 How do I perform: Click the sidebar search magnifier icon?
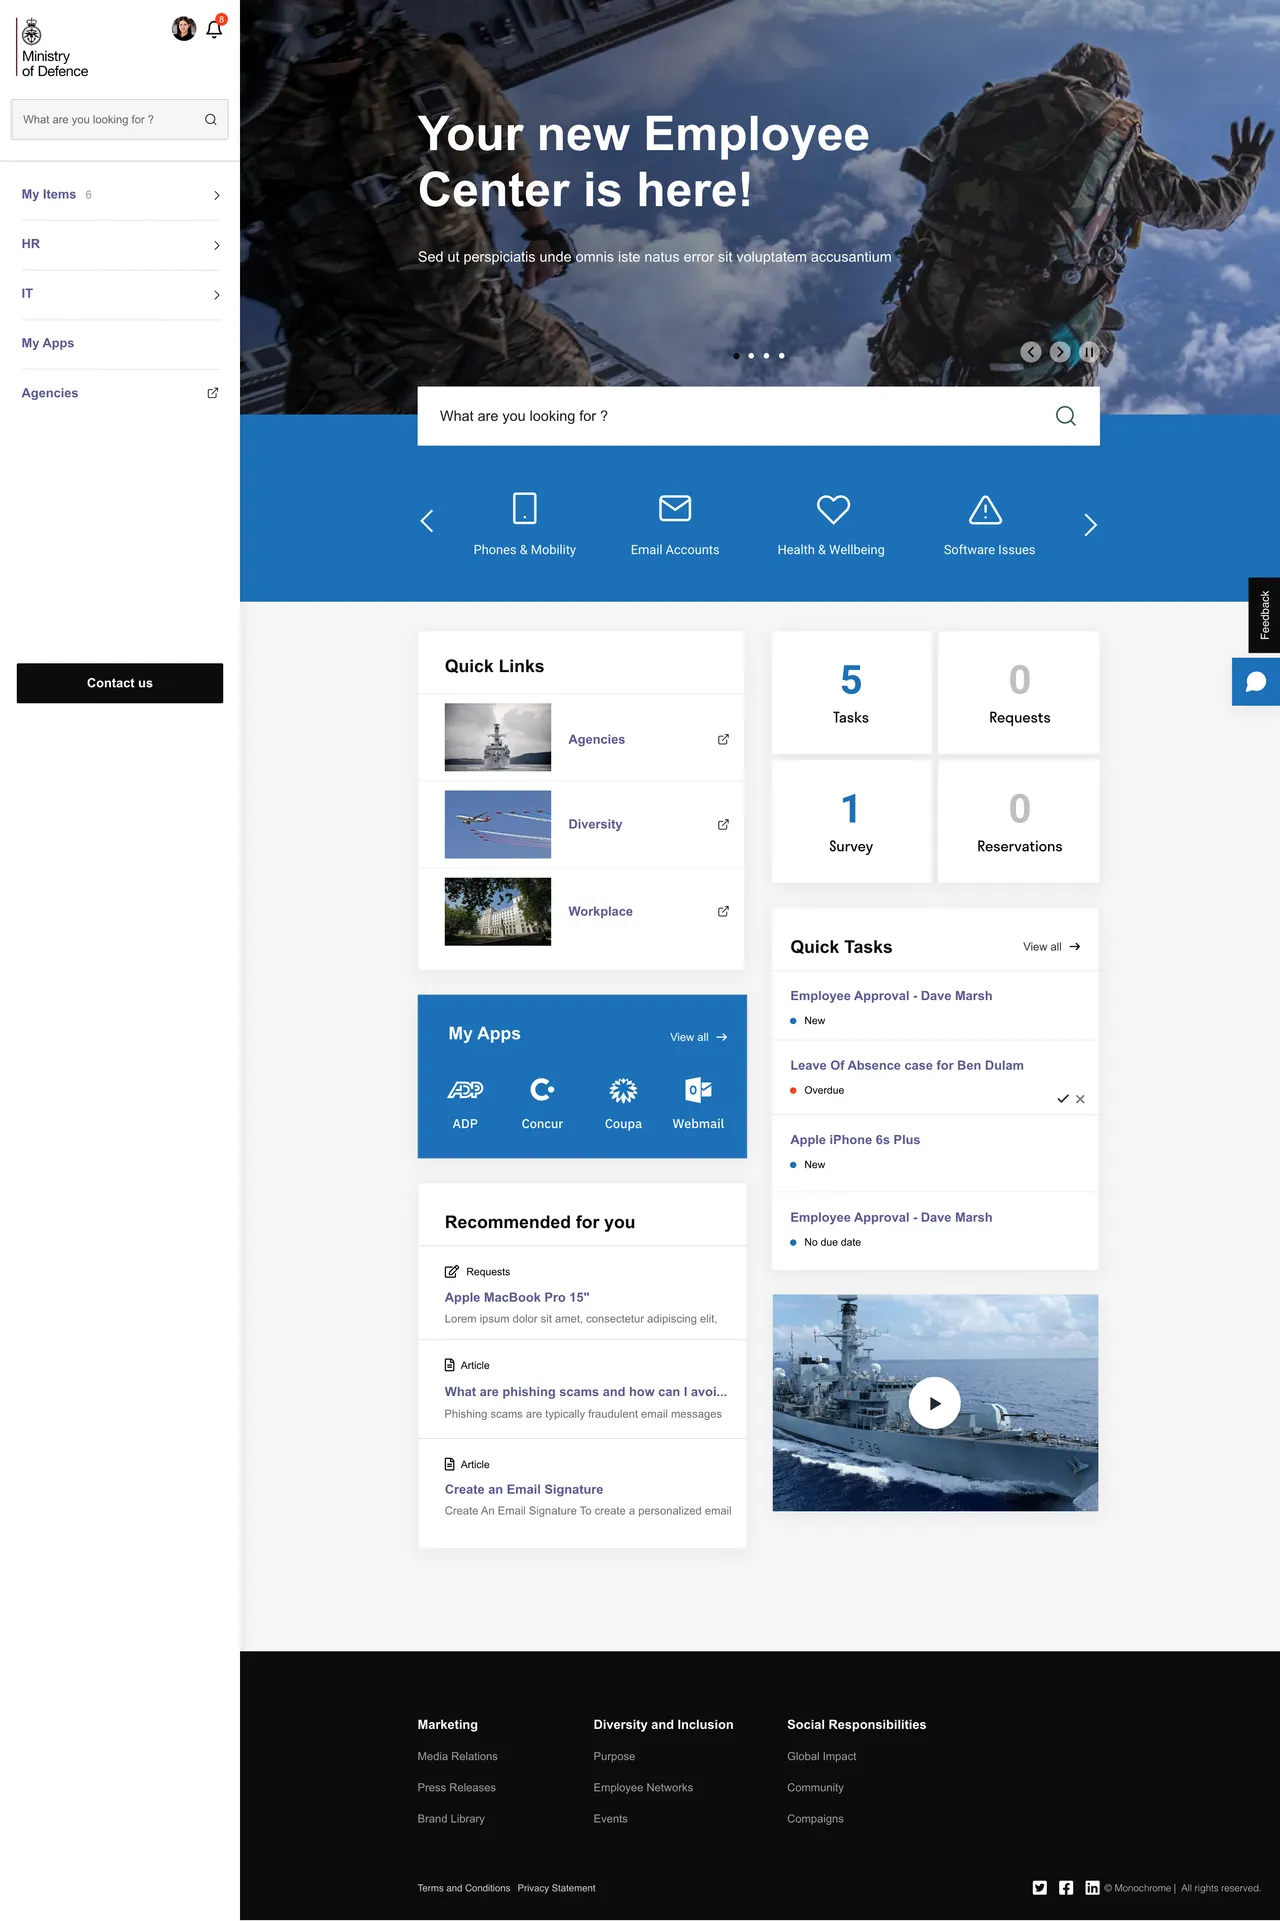pos(211,120)
